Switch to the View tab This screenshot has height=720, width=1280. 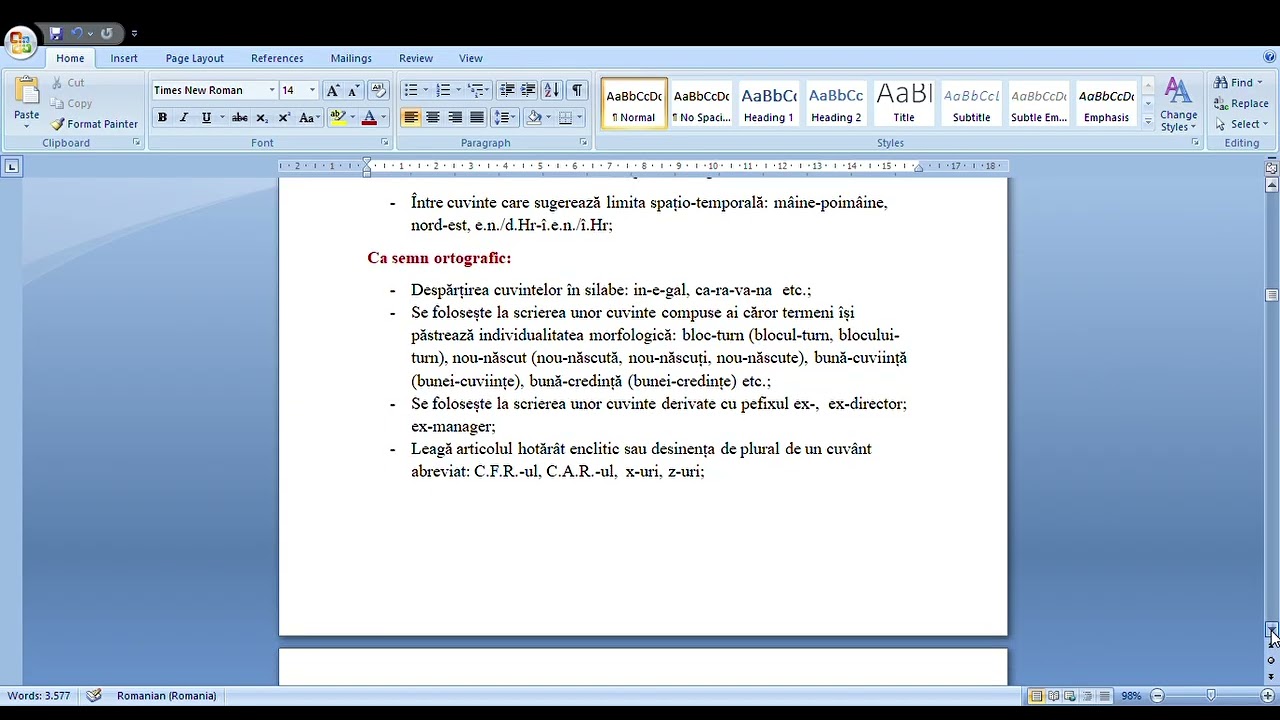pyautogui.click(x=471, y=58)
